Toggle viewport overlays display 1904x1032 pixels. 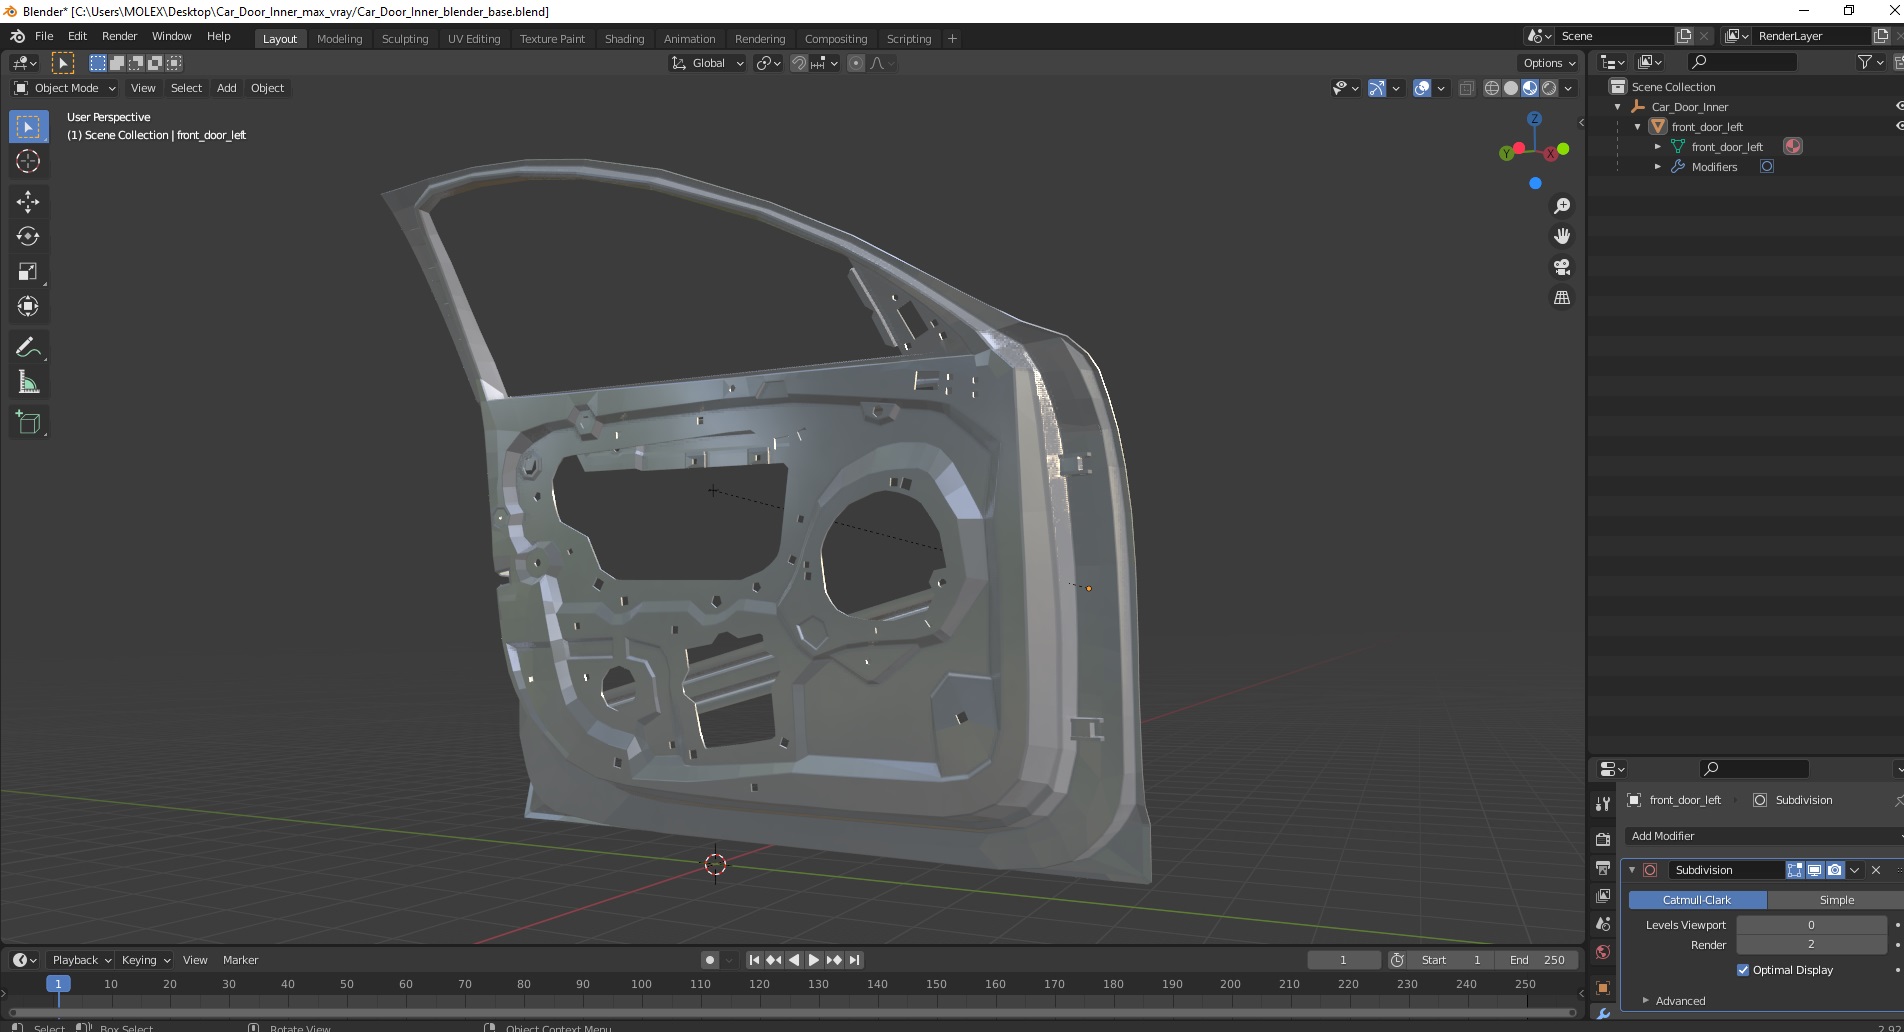point(1422,88)
